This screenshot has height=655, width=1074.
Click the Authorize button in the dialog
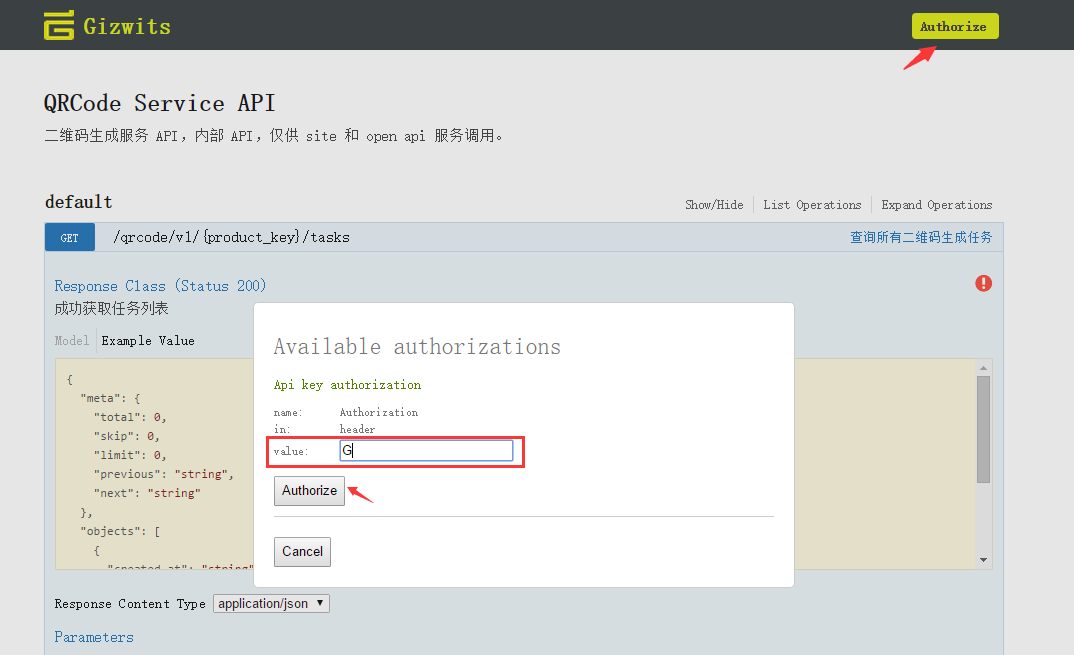(x=309, y=491)
